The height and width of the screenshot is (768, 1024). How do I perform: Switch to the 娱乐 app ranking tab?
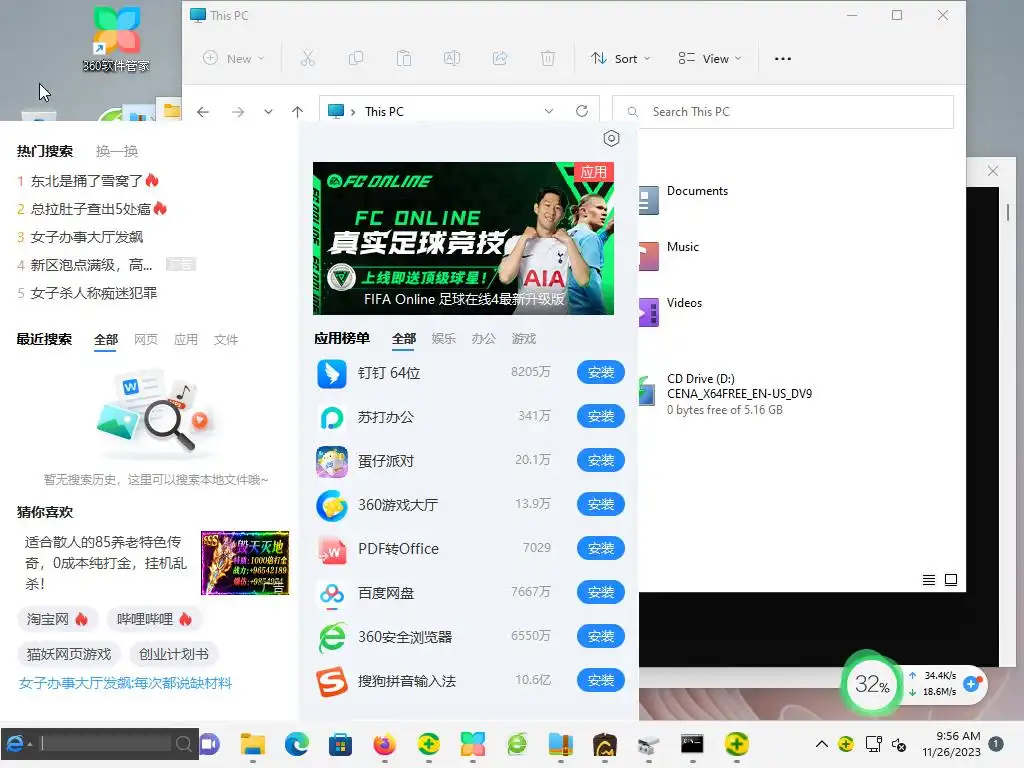point(443,339)
